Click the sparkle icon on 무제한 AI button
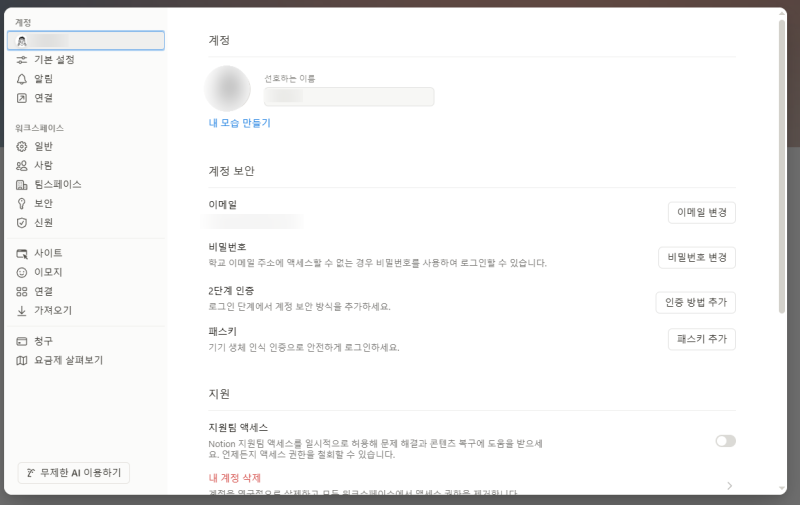This screenshot has width=800, height=505. coord(31,473)
